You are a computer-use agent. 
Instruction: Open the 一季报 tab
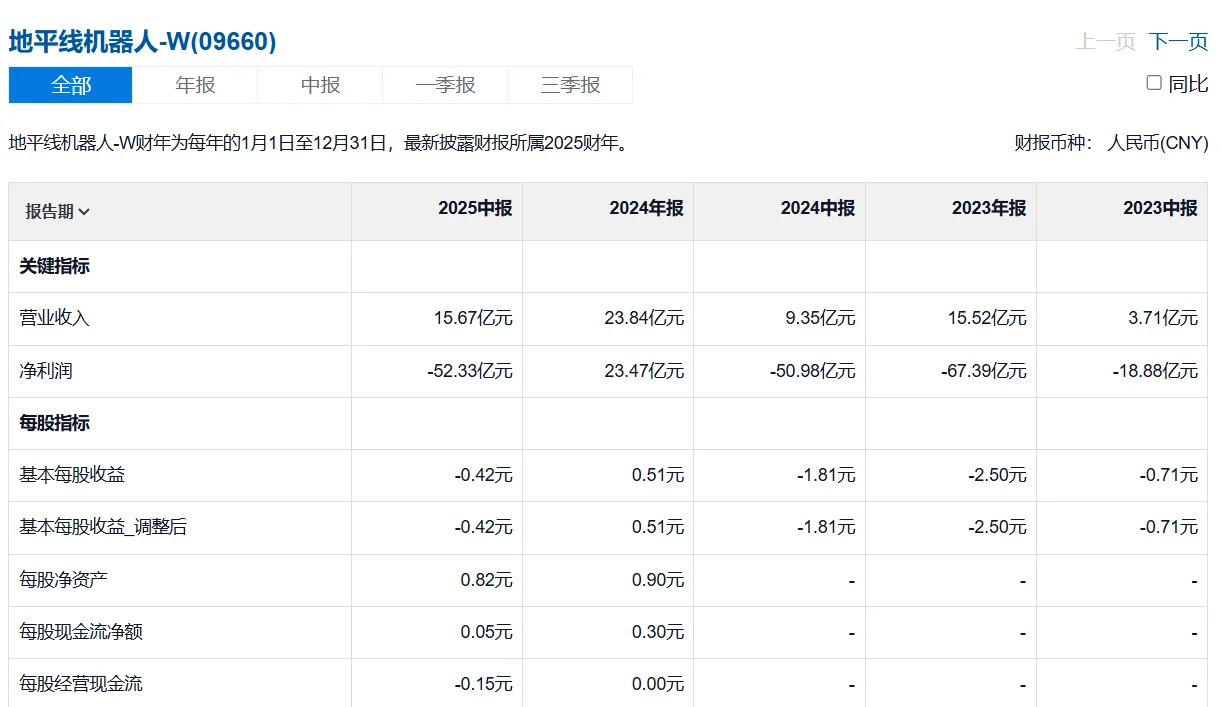click(x=445, y=85)
